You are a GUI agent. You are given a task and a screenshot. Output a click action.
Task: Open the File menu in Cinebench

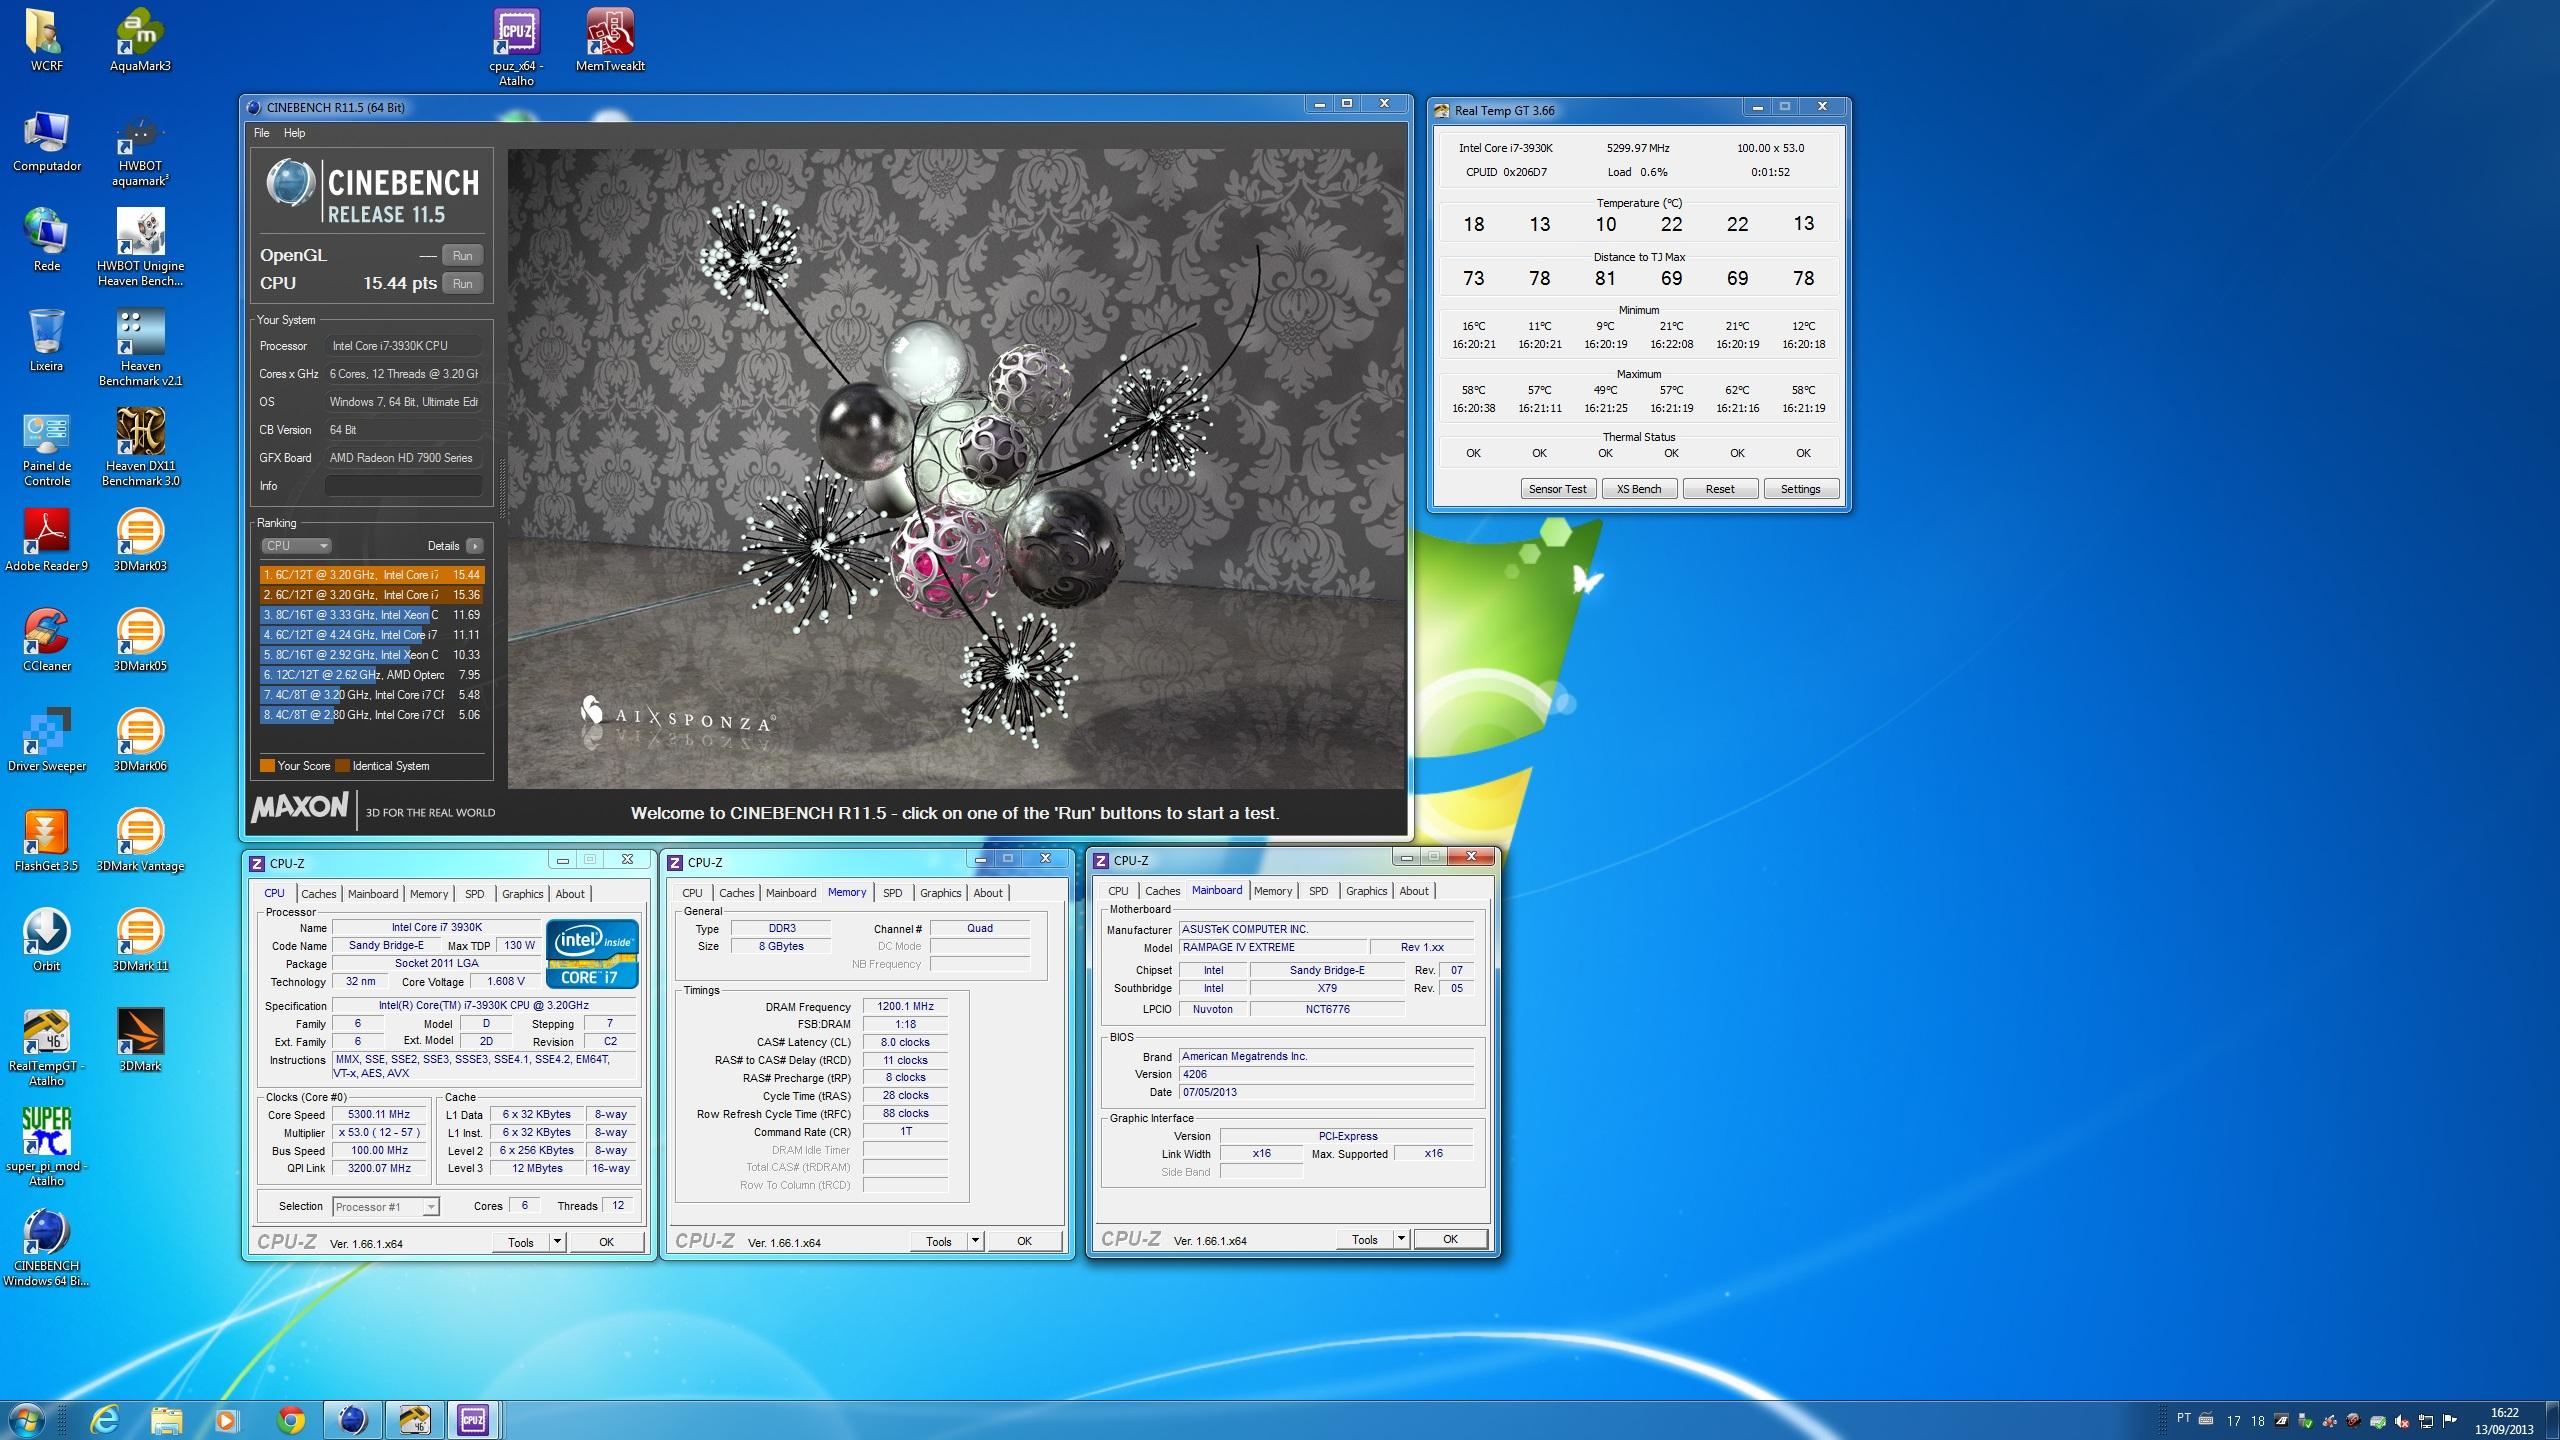coord(261,133)
